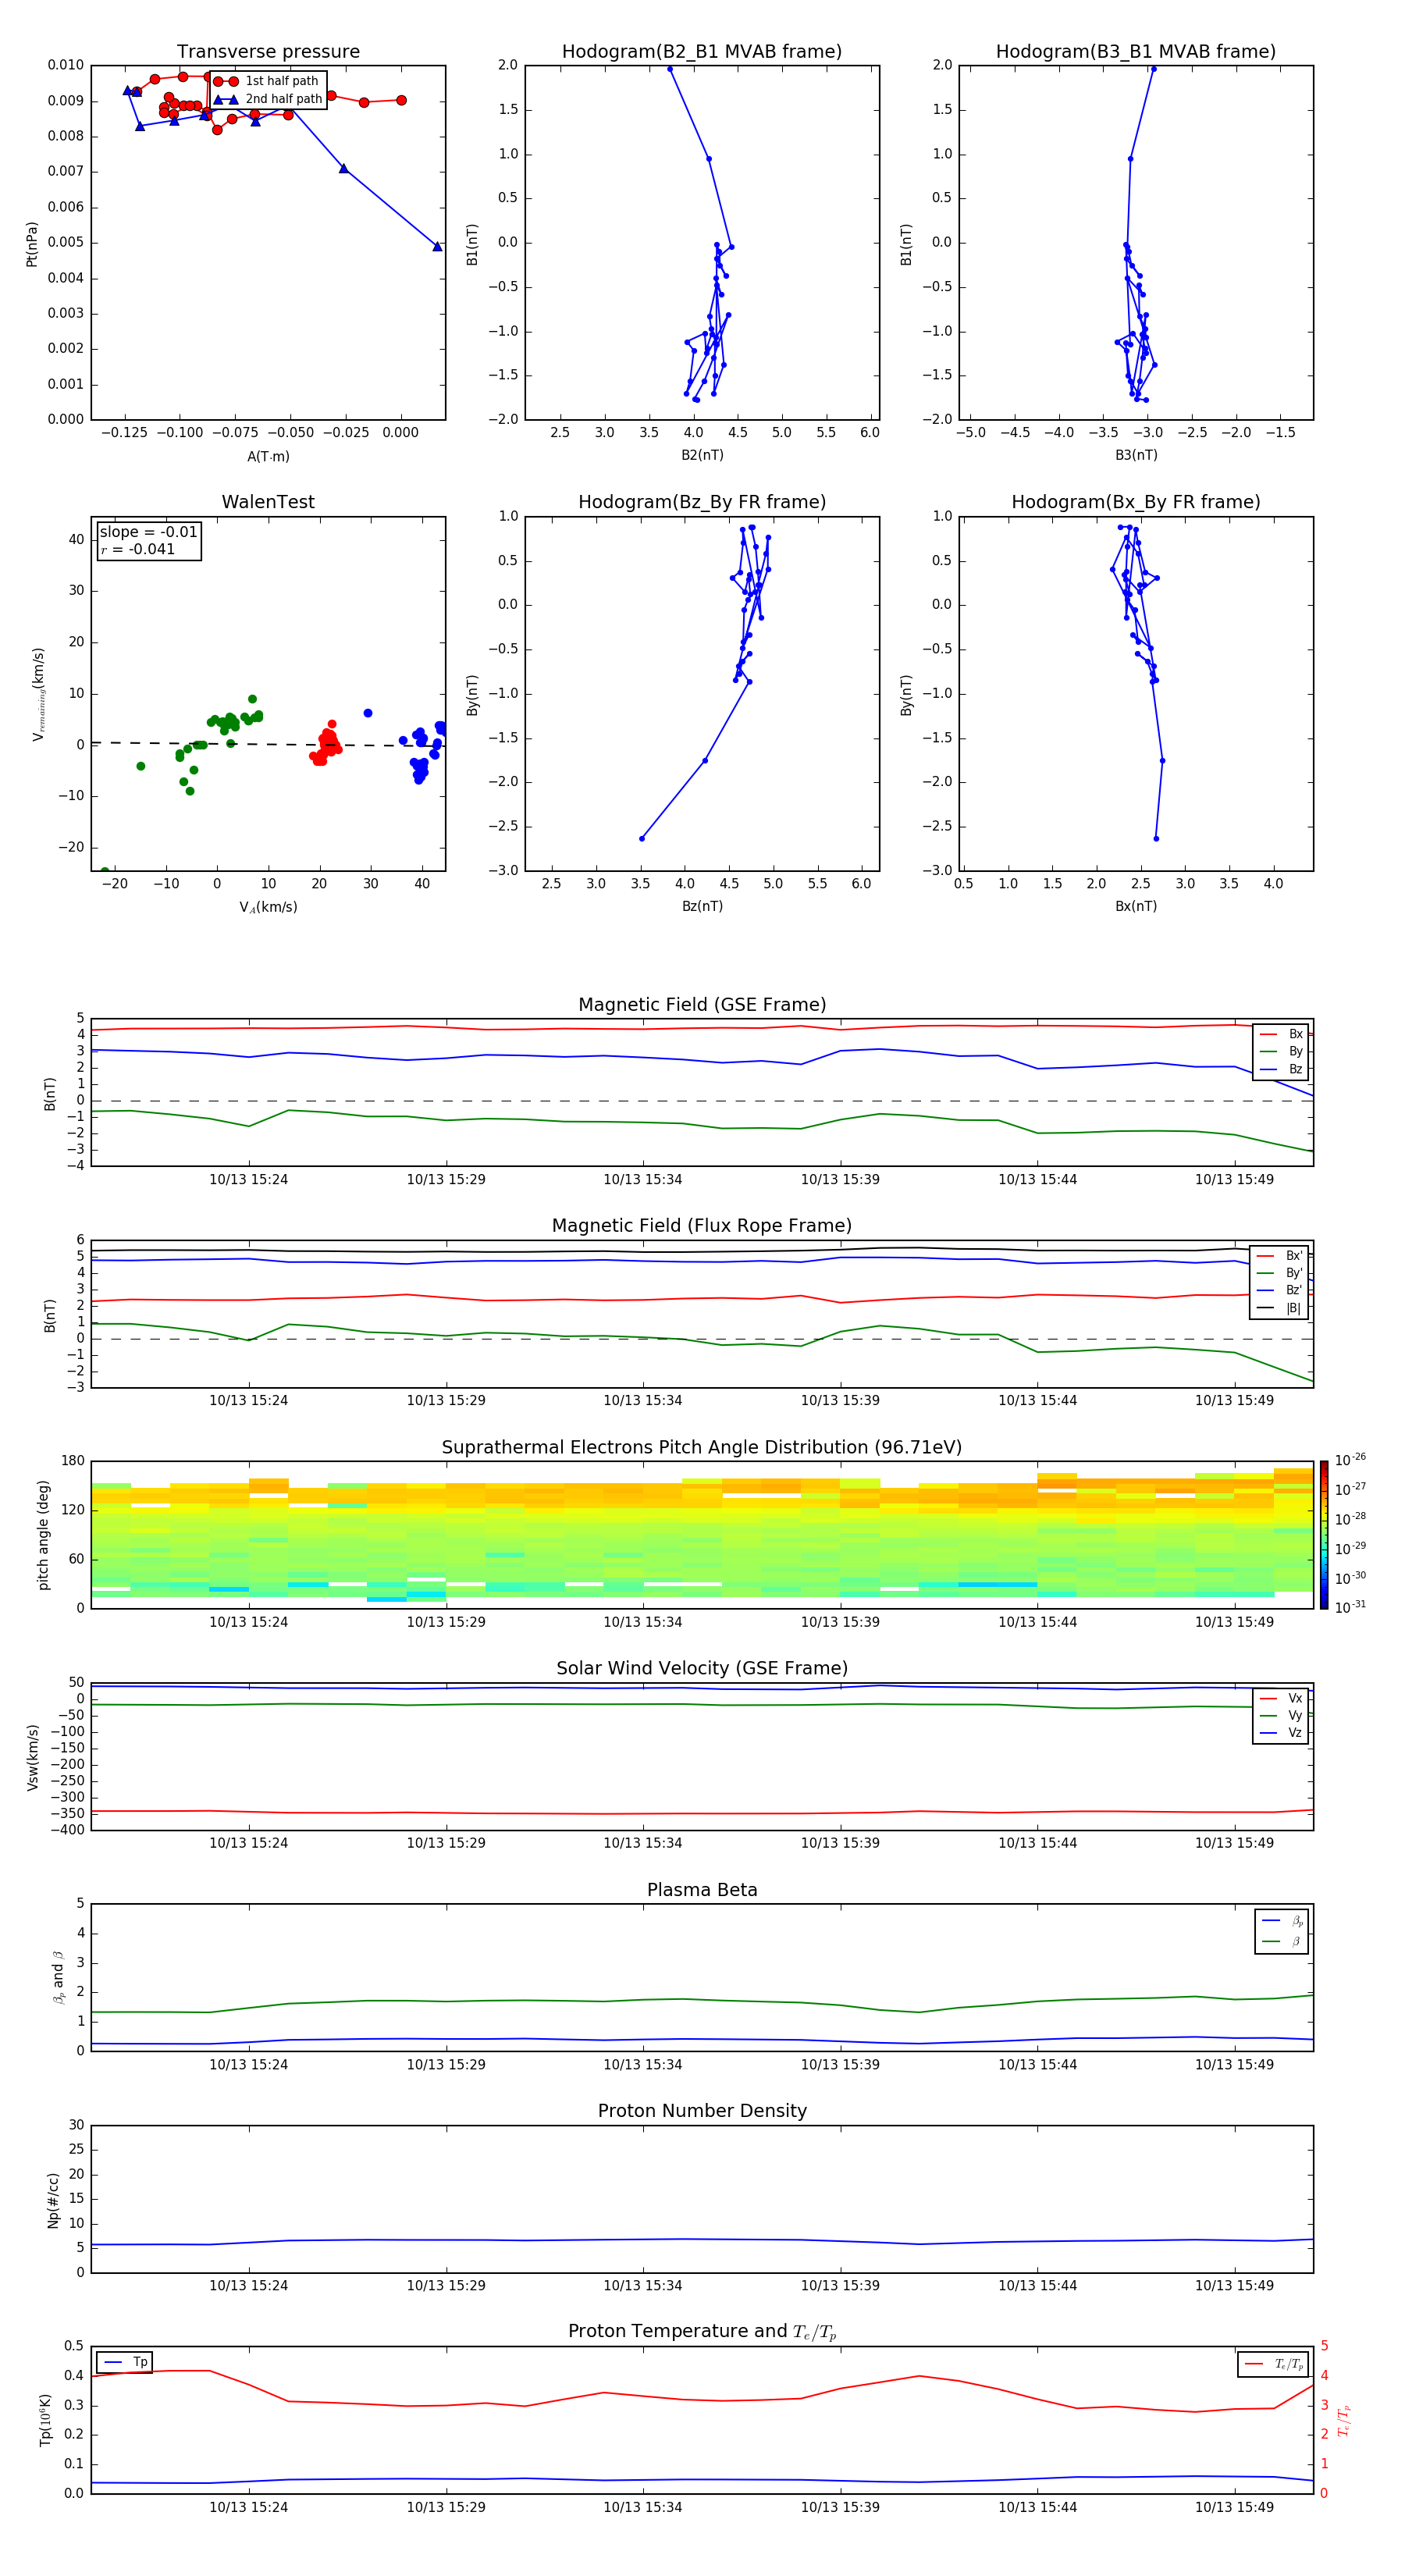Click the 'Hodogram(Bz_By FR frame)' title
The width and height of the screenshot is (1405, 2576).
click(x=702, y=502)
